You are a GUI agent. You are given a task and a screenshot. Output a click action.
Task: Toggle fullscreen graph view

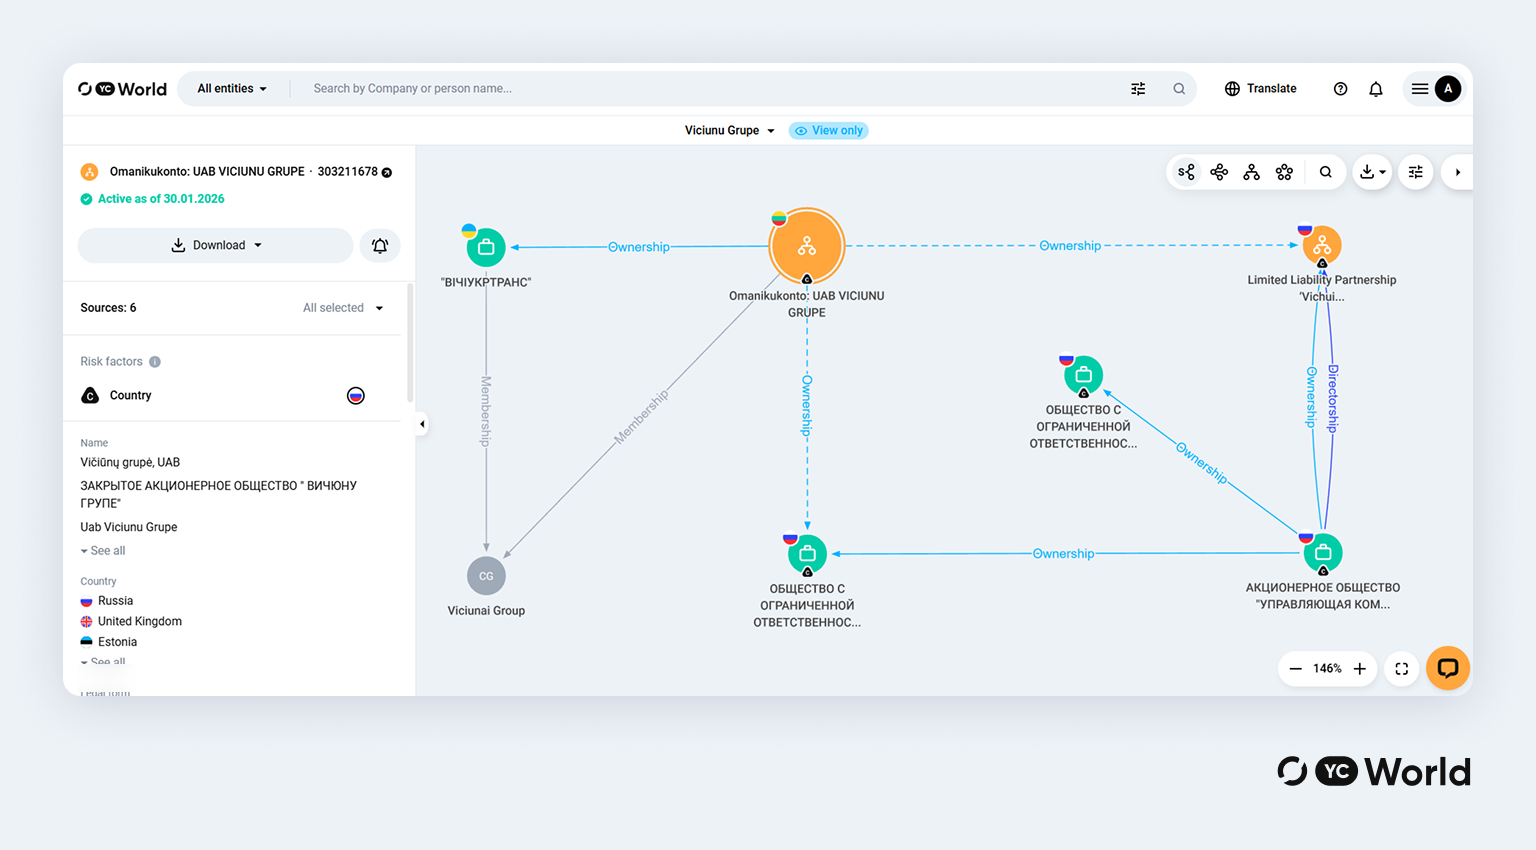pyautogui.click(x=1402, y=669)
